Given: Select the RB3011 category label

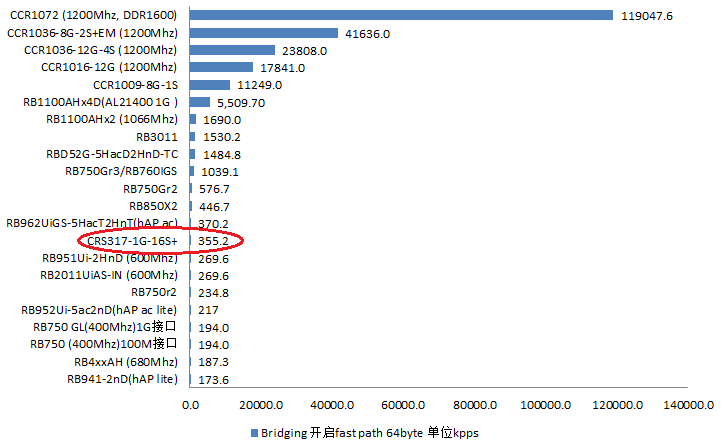Looking at the screenshot, I should 156,136.
